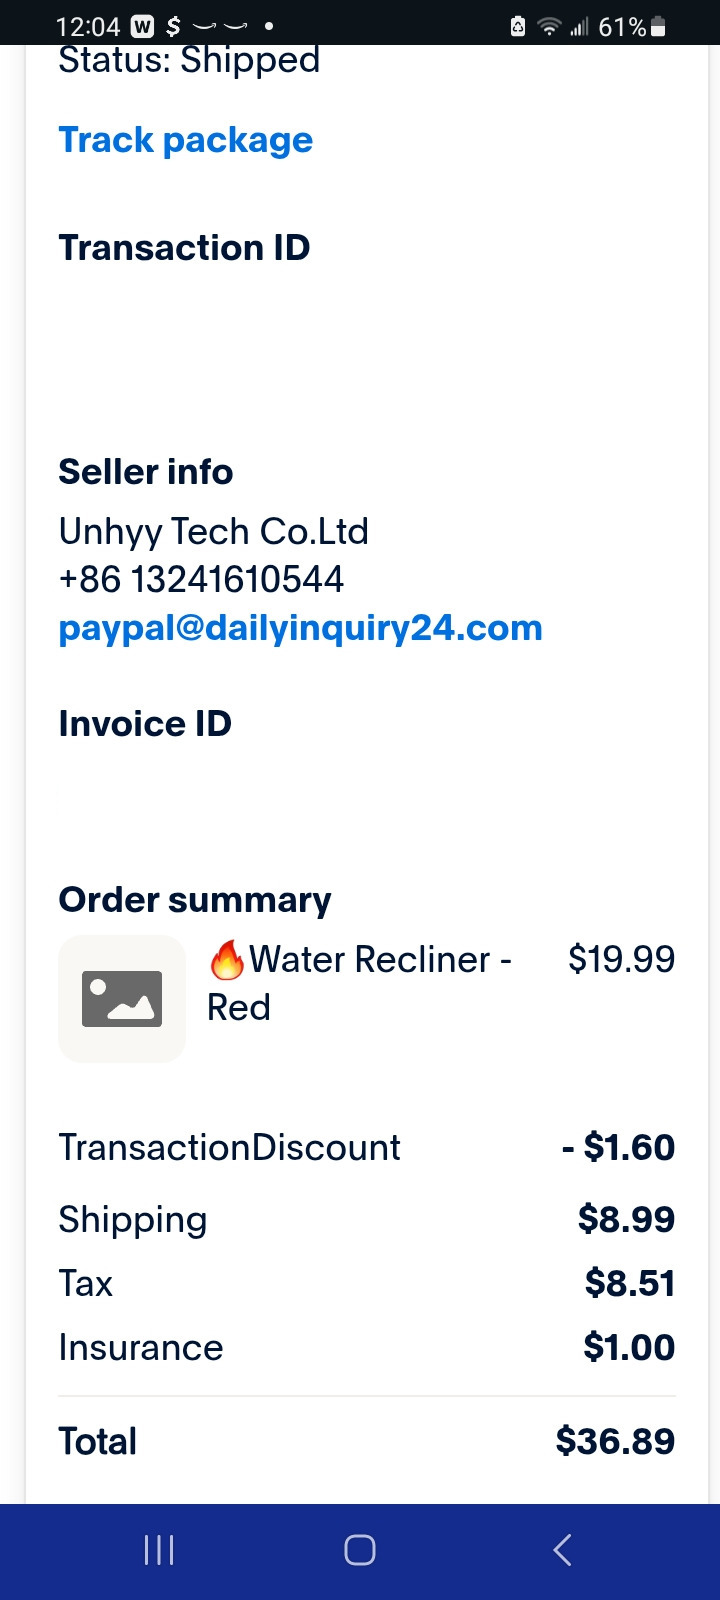Open the Track package link
This screenshot has height=1600, width=720.
(x=186, y=140)
